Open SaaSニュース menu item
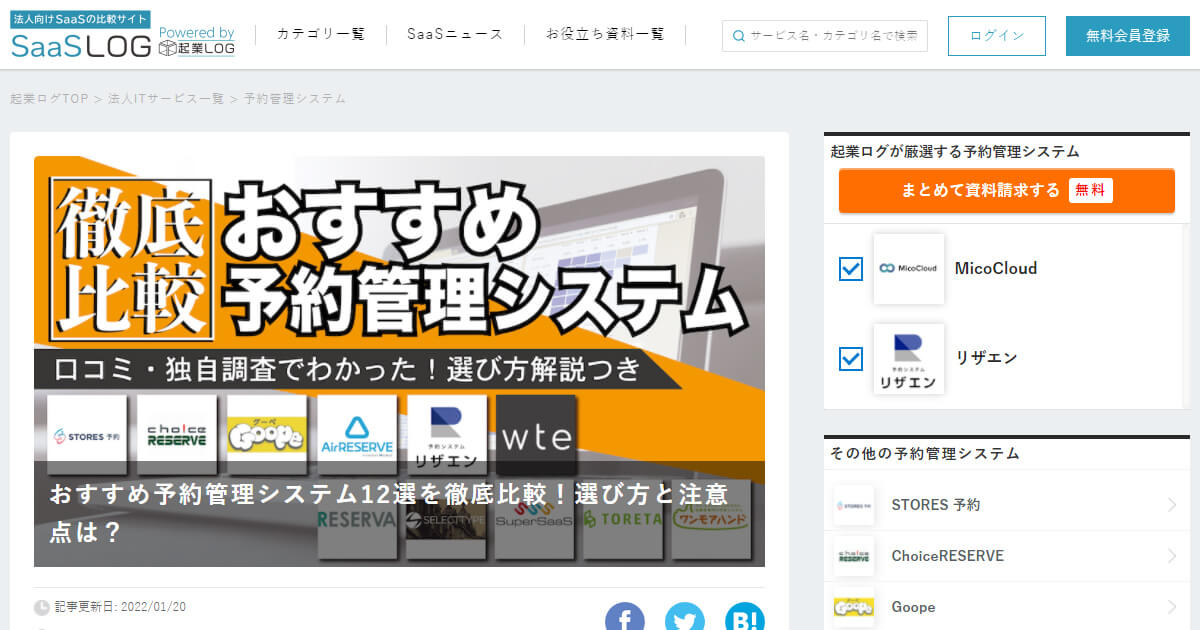The width and height of the screenshot is (1200, 630). [455, 34]
